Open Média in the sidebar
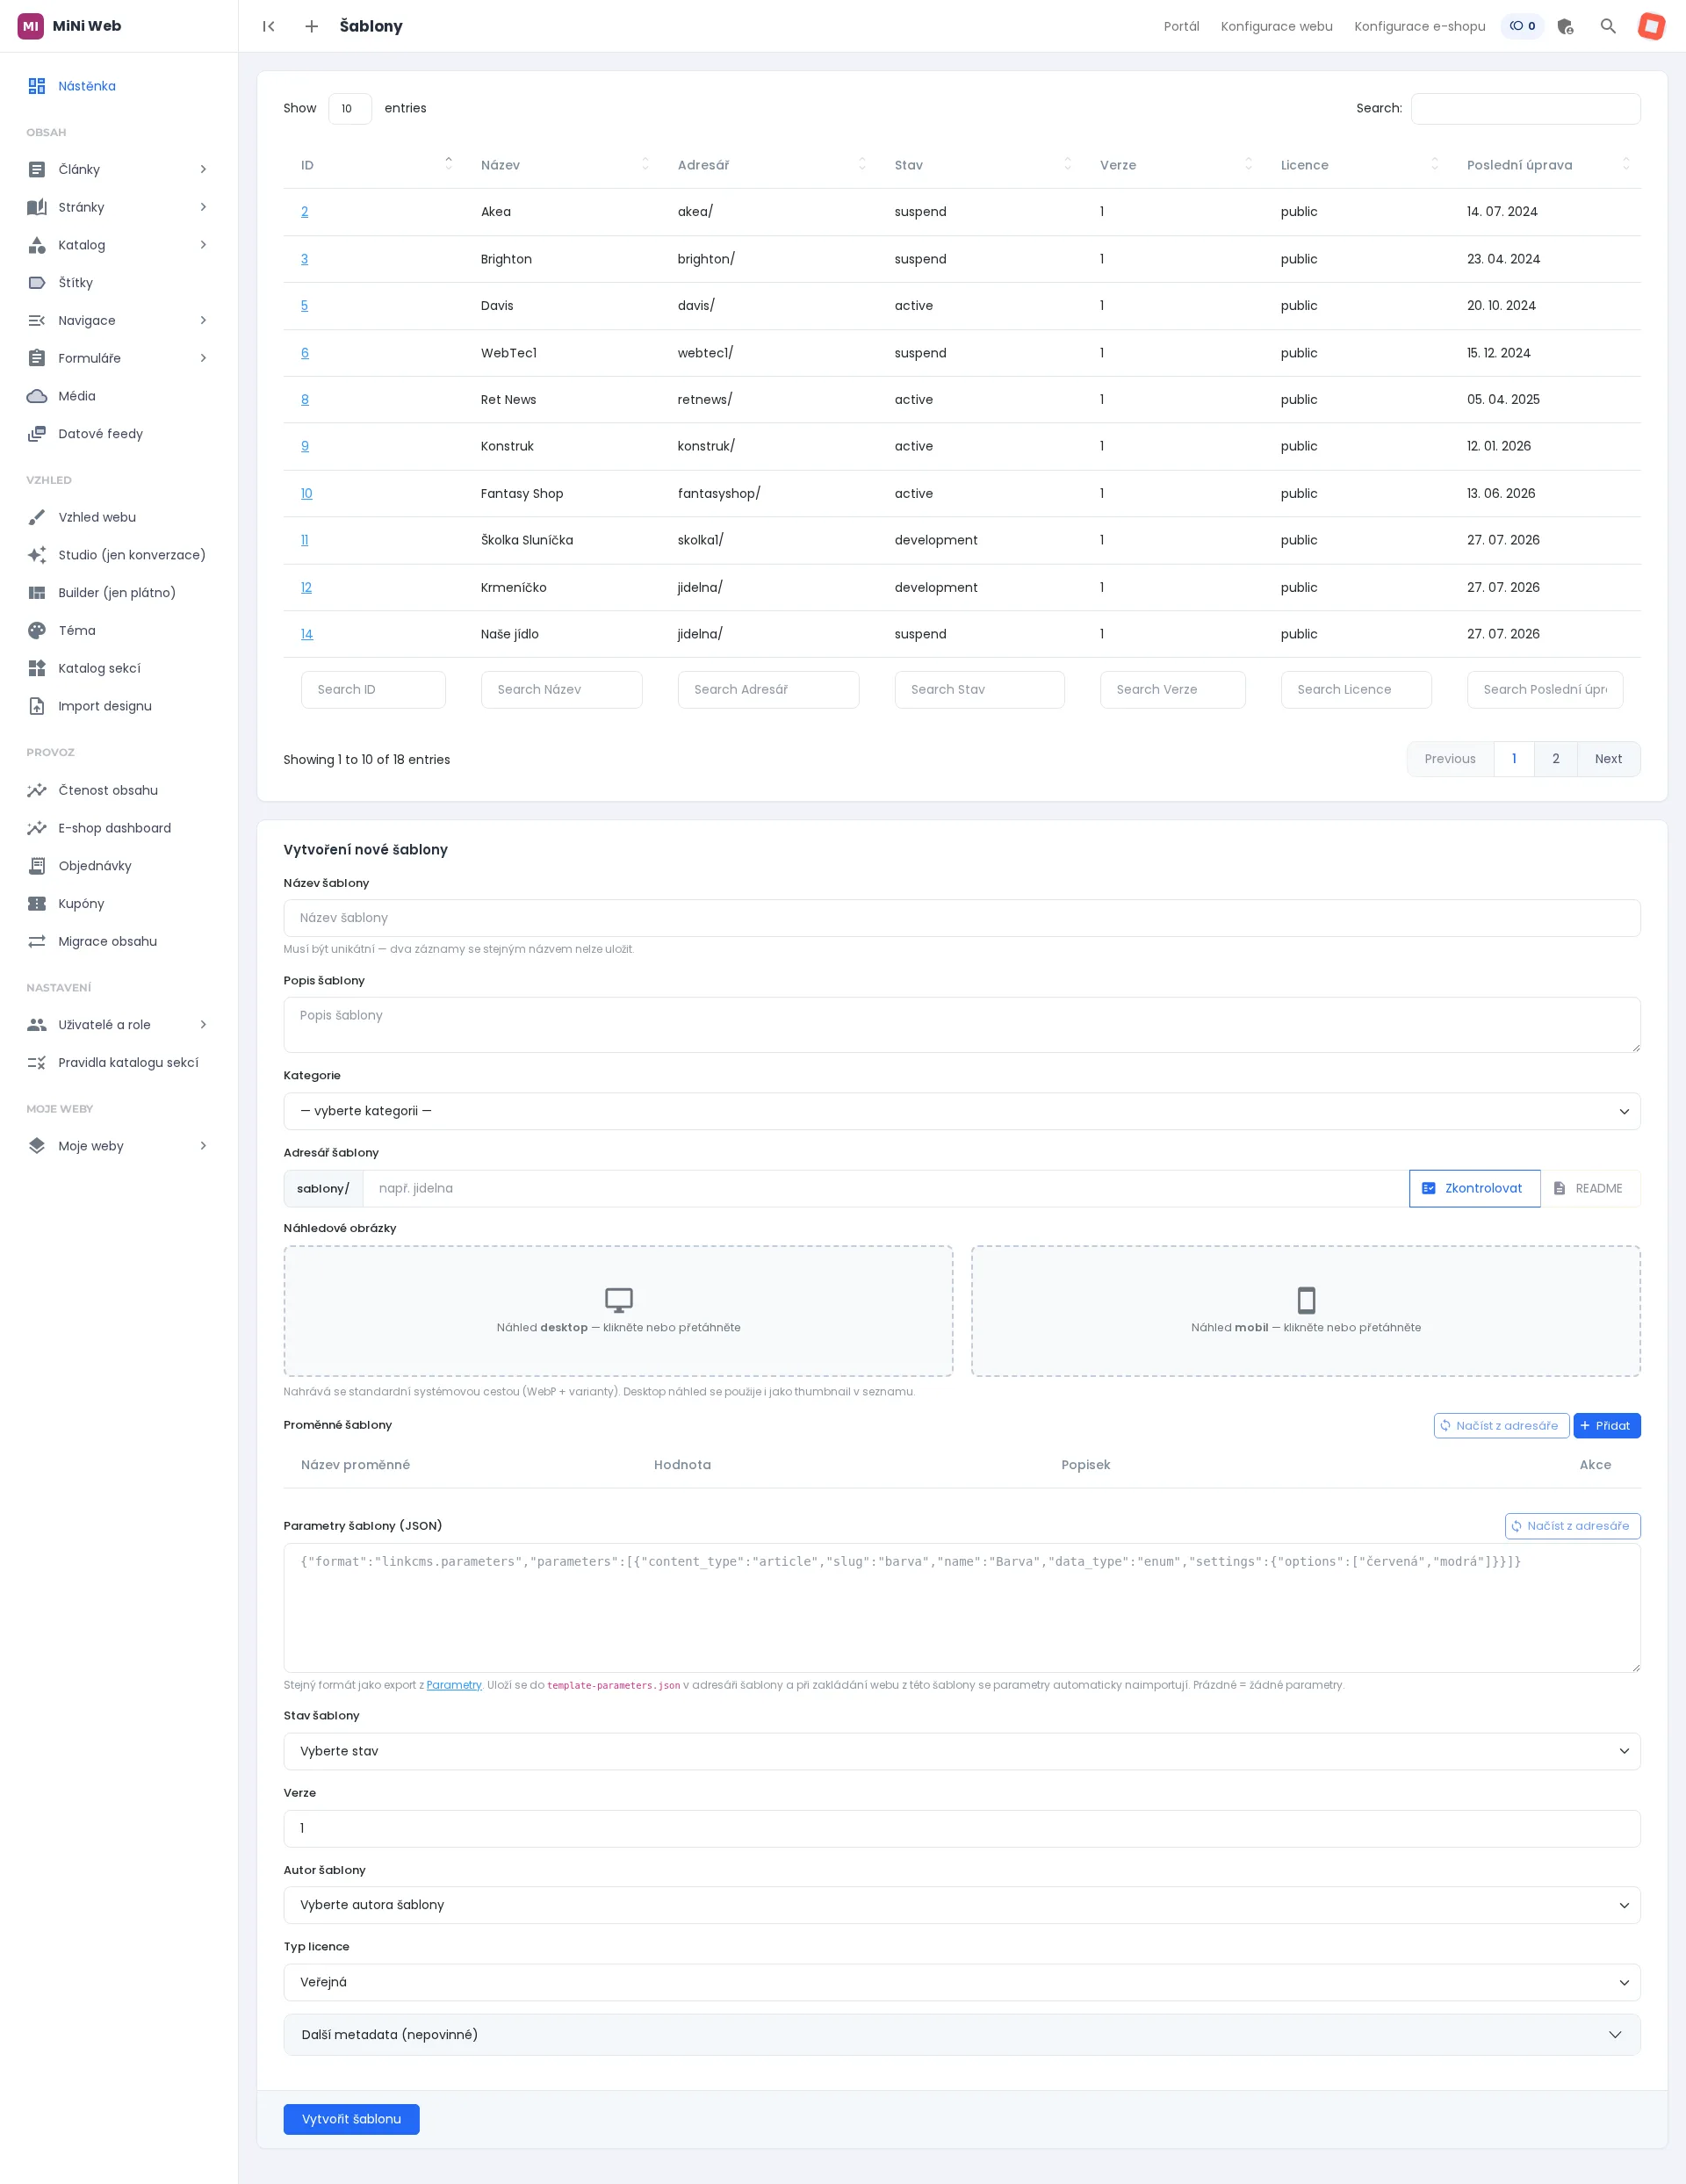 click(x=119, y=396)
